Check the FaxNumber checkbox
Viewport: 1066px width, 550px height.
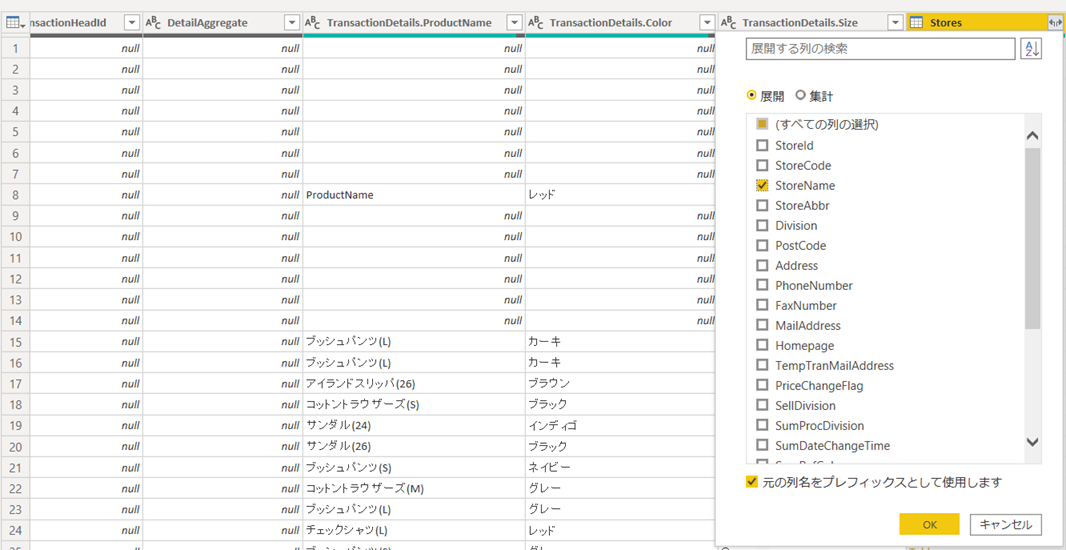[762, 305]
